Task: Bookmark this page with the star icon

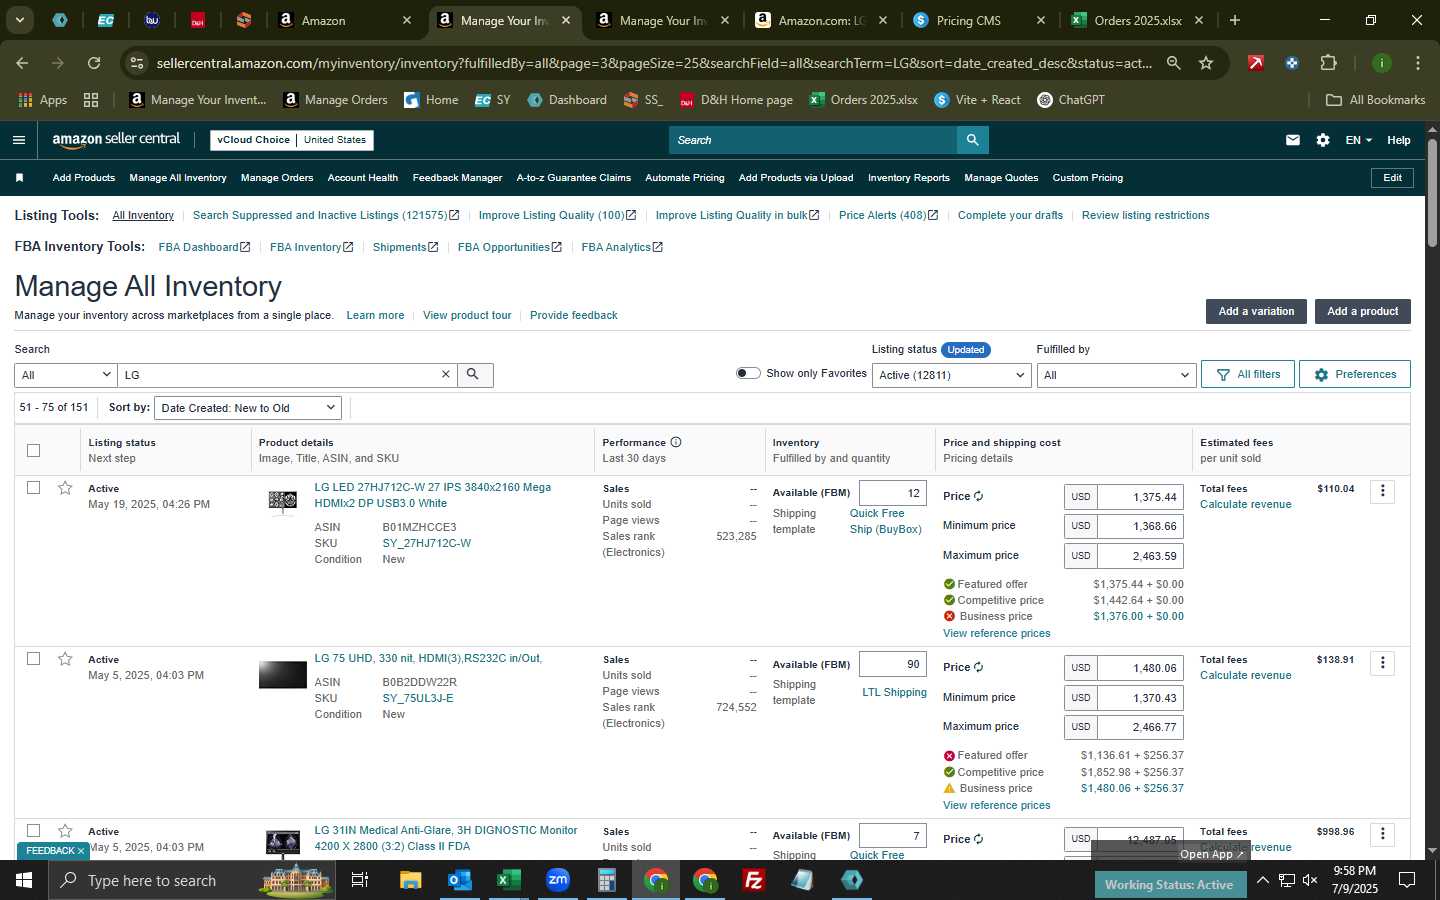Action: click(x=1206, y=63)
